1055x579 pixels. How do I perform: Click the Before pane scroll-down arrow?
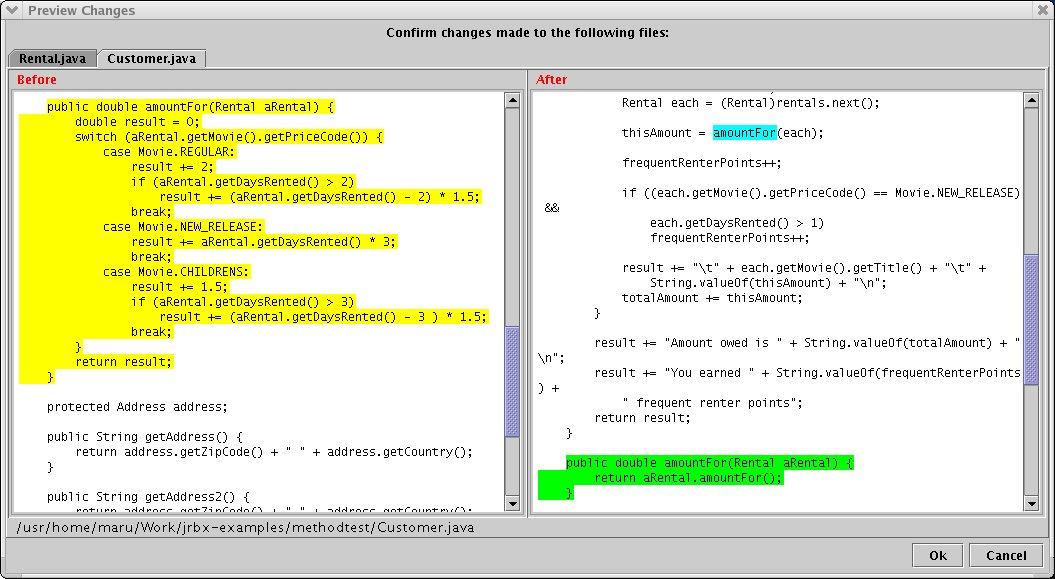coord(512,502)
